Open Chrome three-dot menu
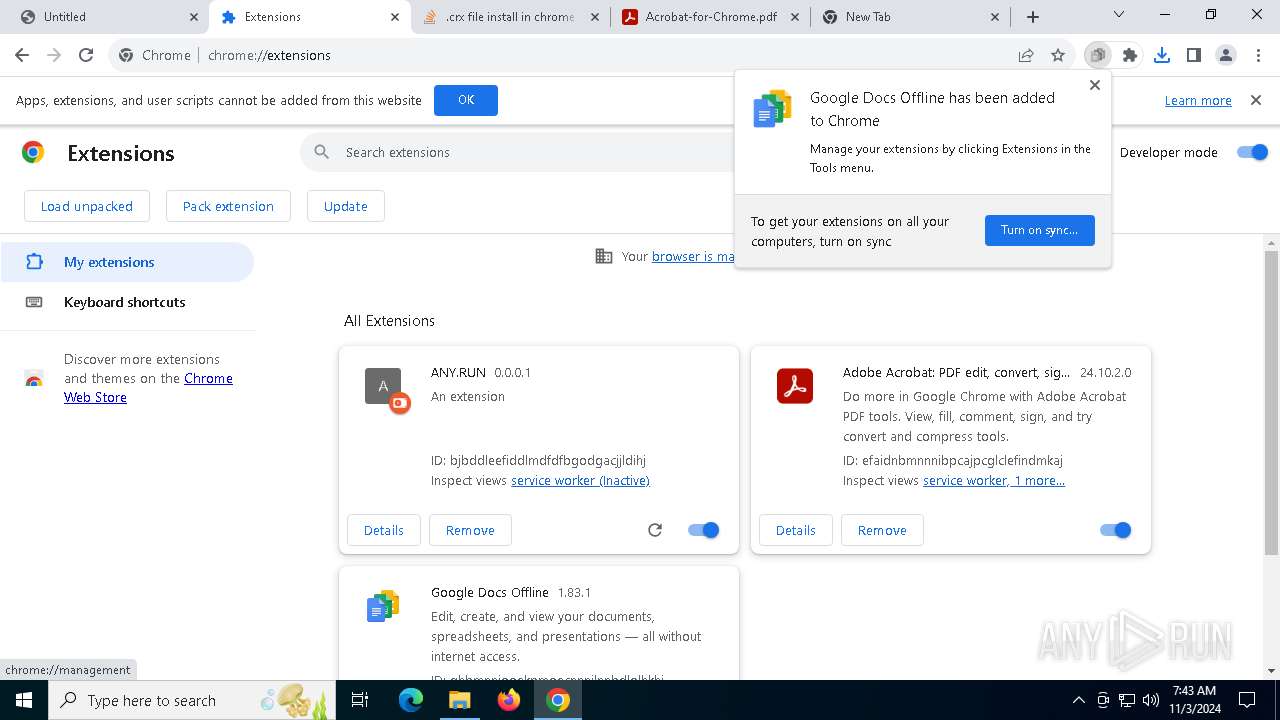This screenshot has height=720, width=1280. pyautogui.click(x=1258, y=55)
